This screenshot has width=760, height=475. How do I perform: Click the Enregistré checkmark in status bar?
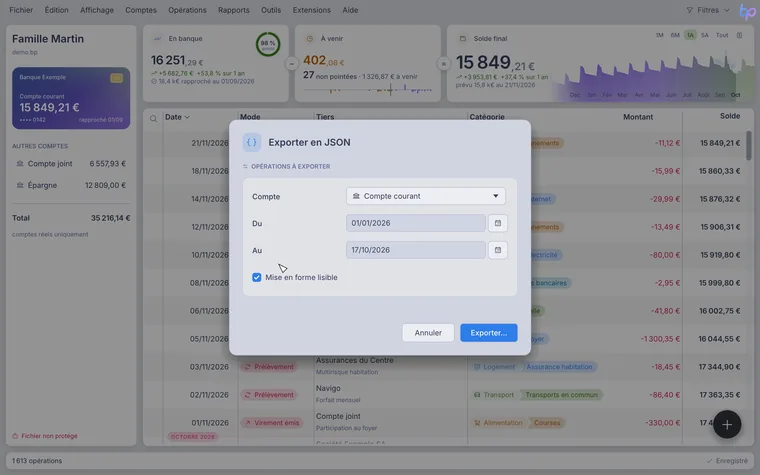pyautogui.click(x=709, y=461)
